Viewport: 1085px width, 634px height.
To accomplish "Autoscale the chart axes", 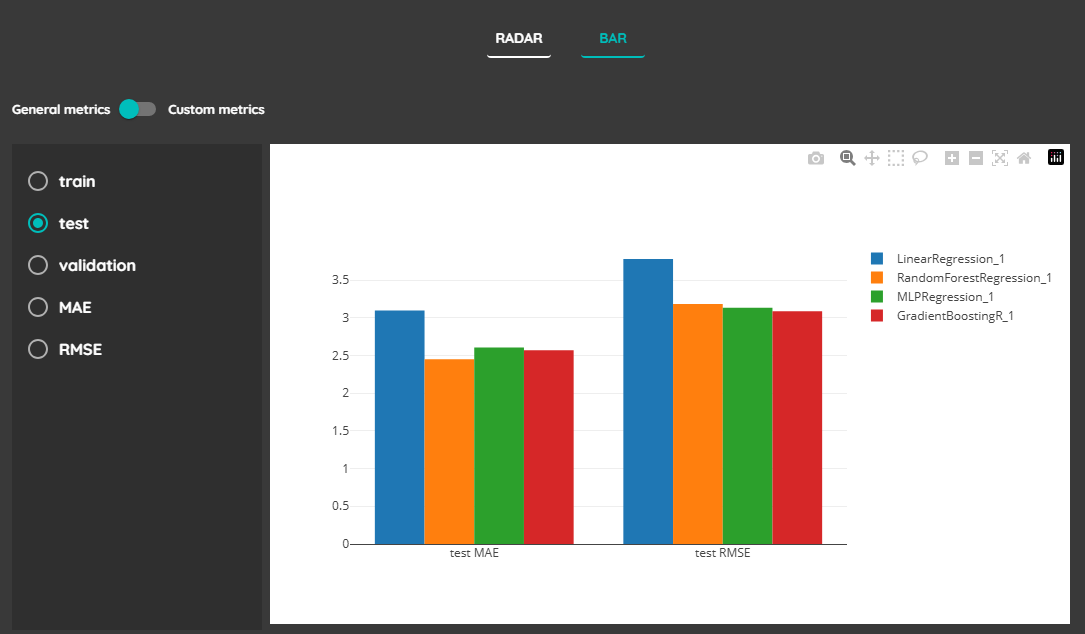I will pyautogui.click(x=999, y=157).
